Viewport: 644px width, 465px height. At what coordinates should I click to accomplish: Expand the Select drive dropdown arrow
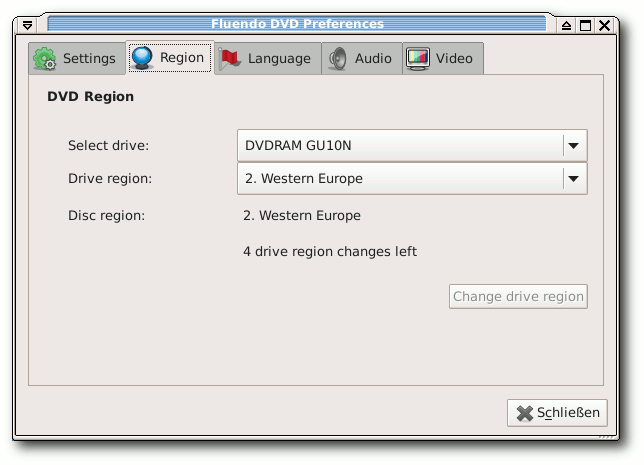click(x=574, y=145)
